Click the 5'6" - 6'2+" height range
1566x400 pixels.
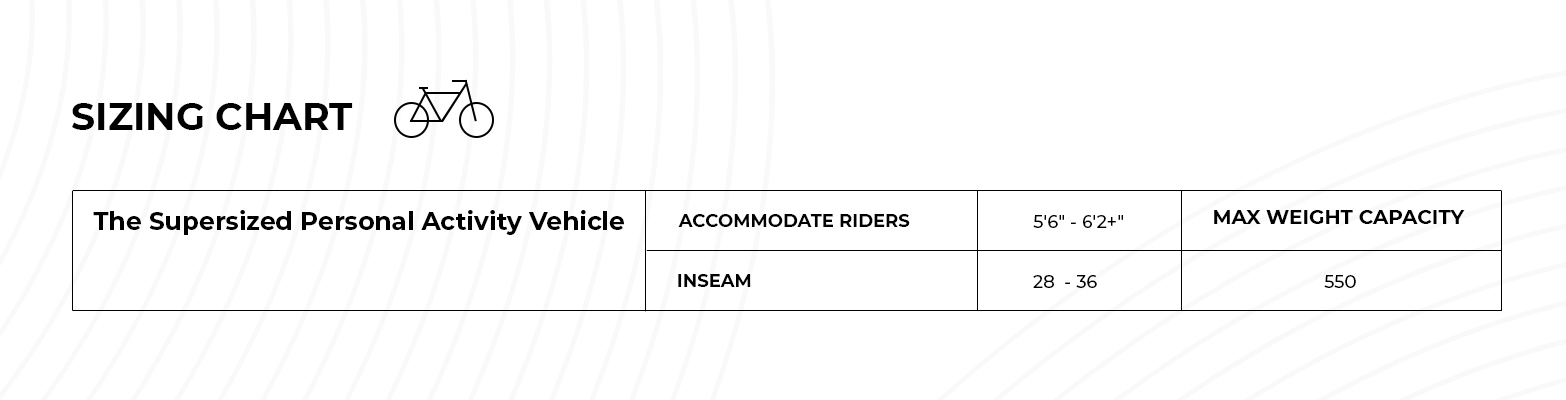coord(1078,222)
